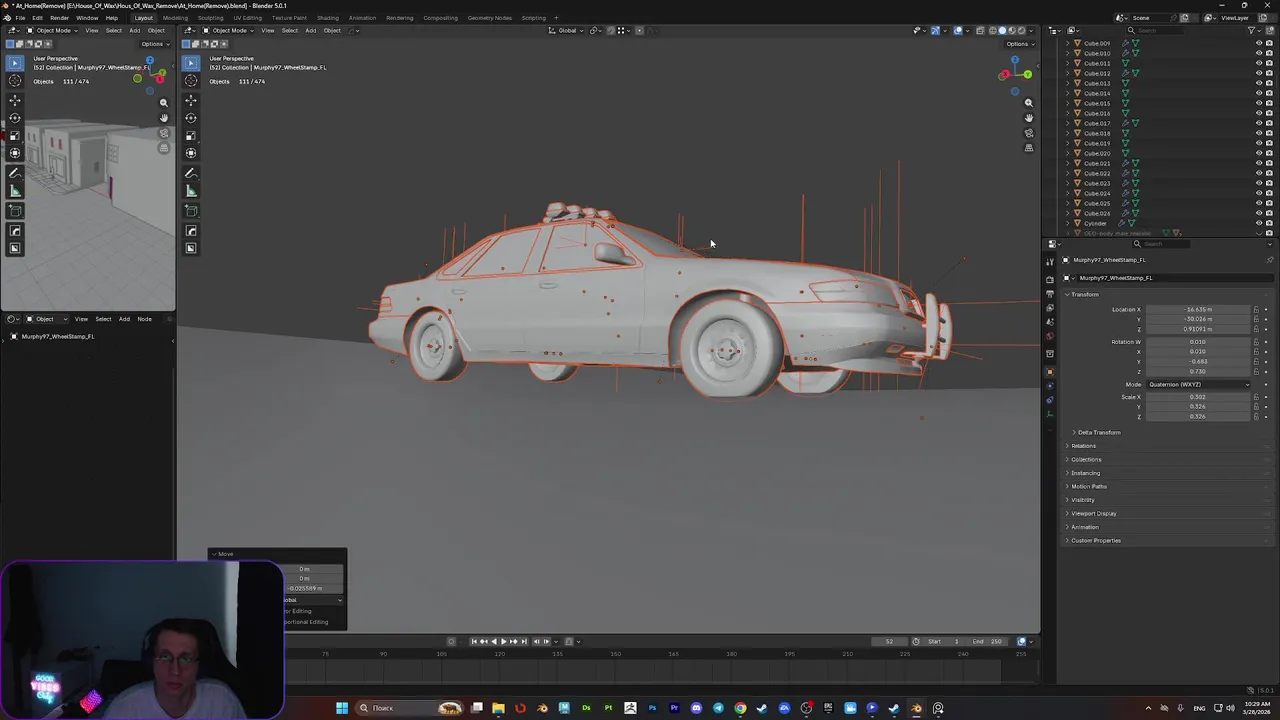
Task: Click zoom magnifier icon in small left viewport
Action: pos(163,102)
